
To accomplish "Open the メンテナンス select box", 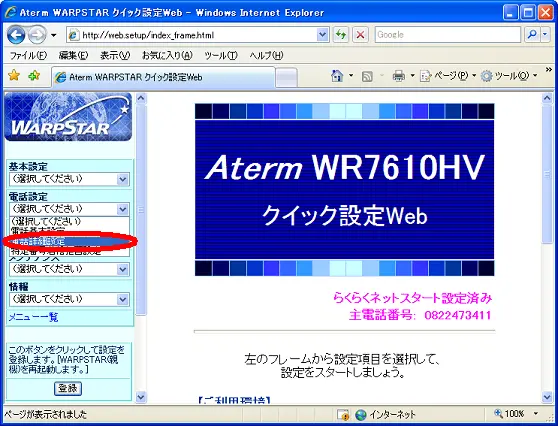I will pyautogui.click(x=69, y=269).
